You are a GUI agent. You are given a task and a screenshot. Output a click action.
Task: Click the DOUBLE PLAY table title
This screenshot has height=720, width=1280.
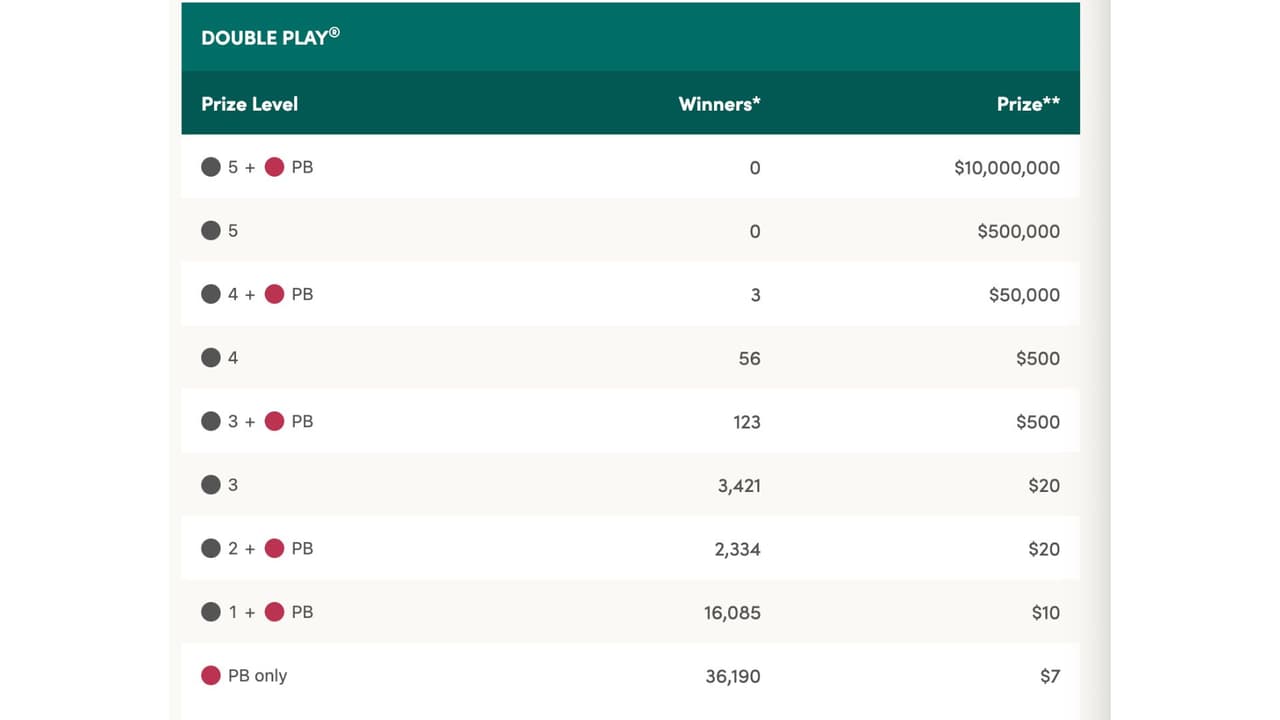pos(270,37)
